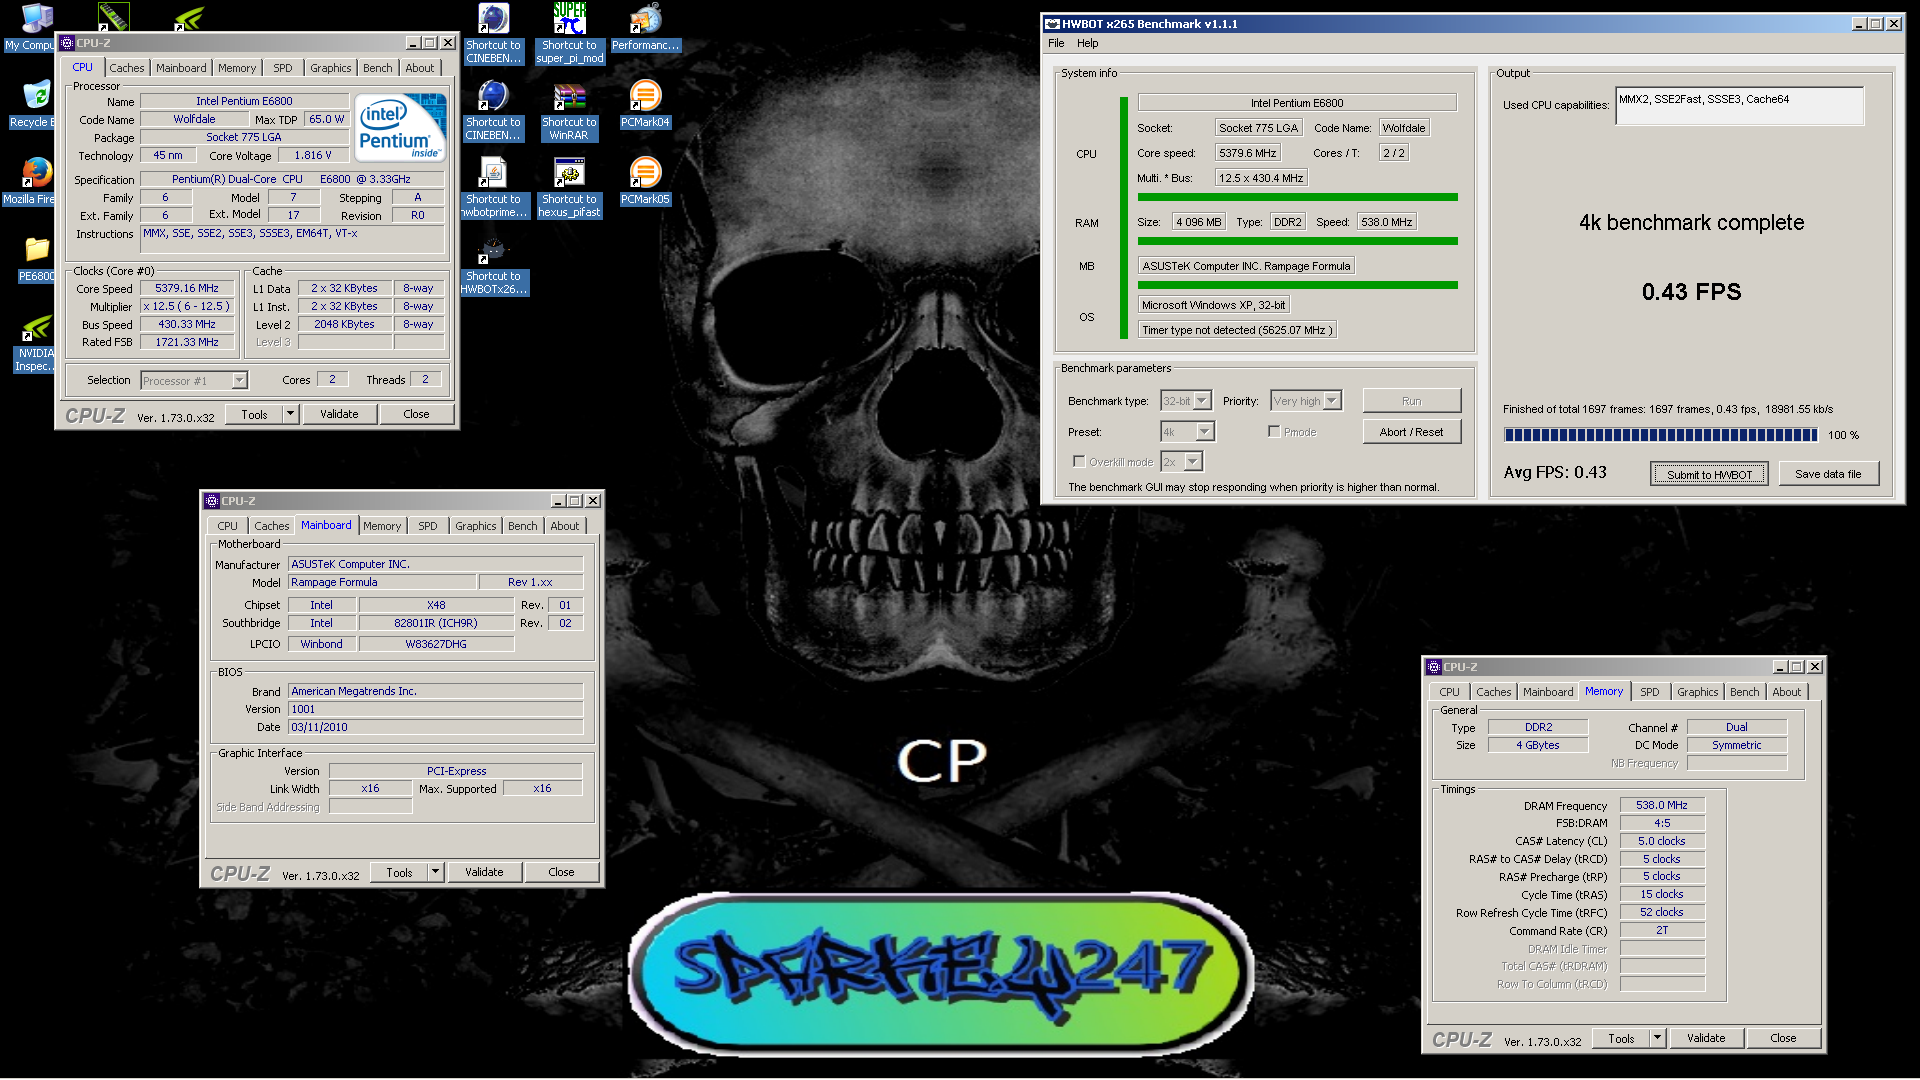The image size is (1920, 1080).
Task: Click the Tools button in Mainboard window
Action: (x=399, y=872)
